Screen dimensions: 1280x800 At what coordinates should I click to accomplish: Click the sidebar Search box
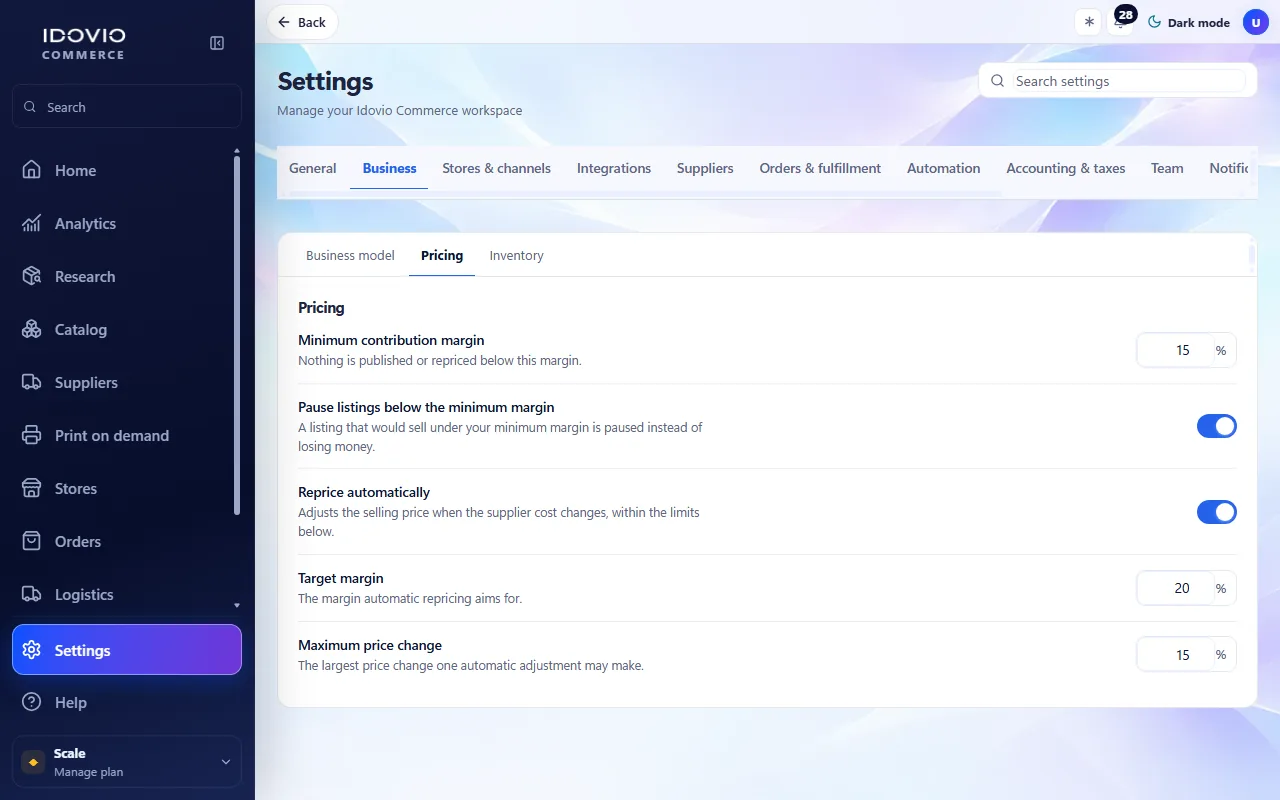pos(127,107)
